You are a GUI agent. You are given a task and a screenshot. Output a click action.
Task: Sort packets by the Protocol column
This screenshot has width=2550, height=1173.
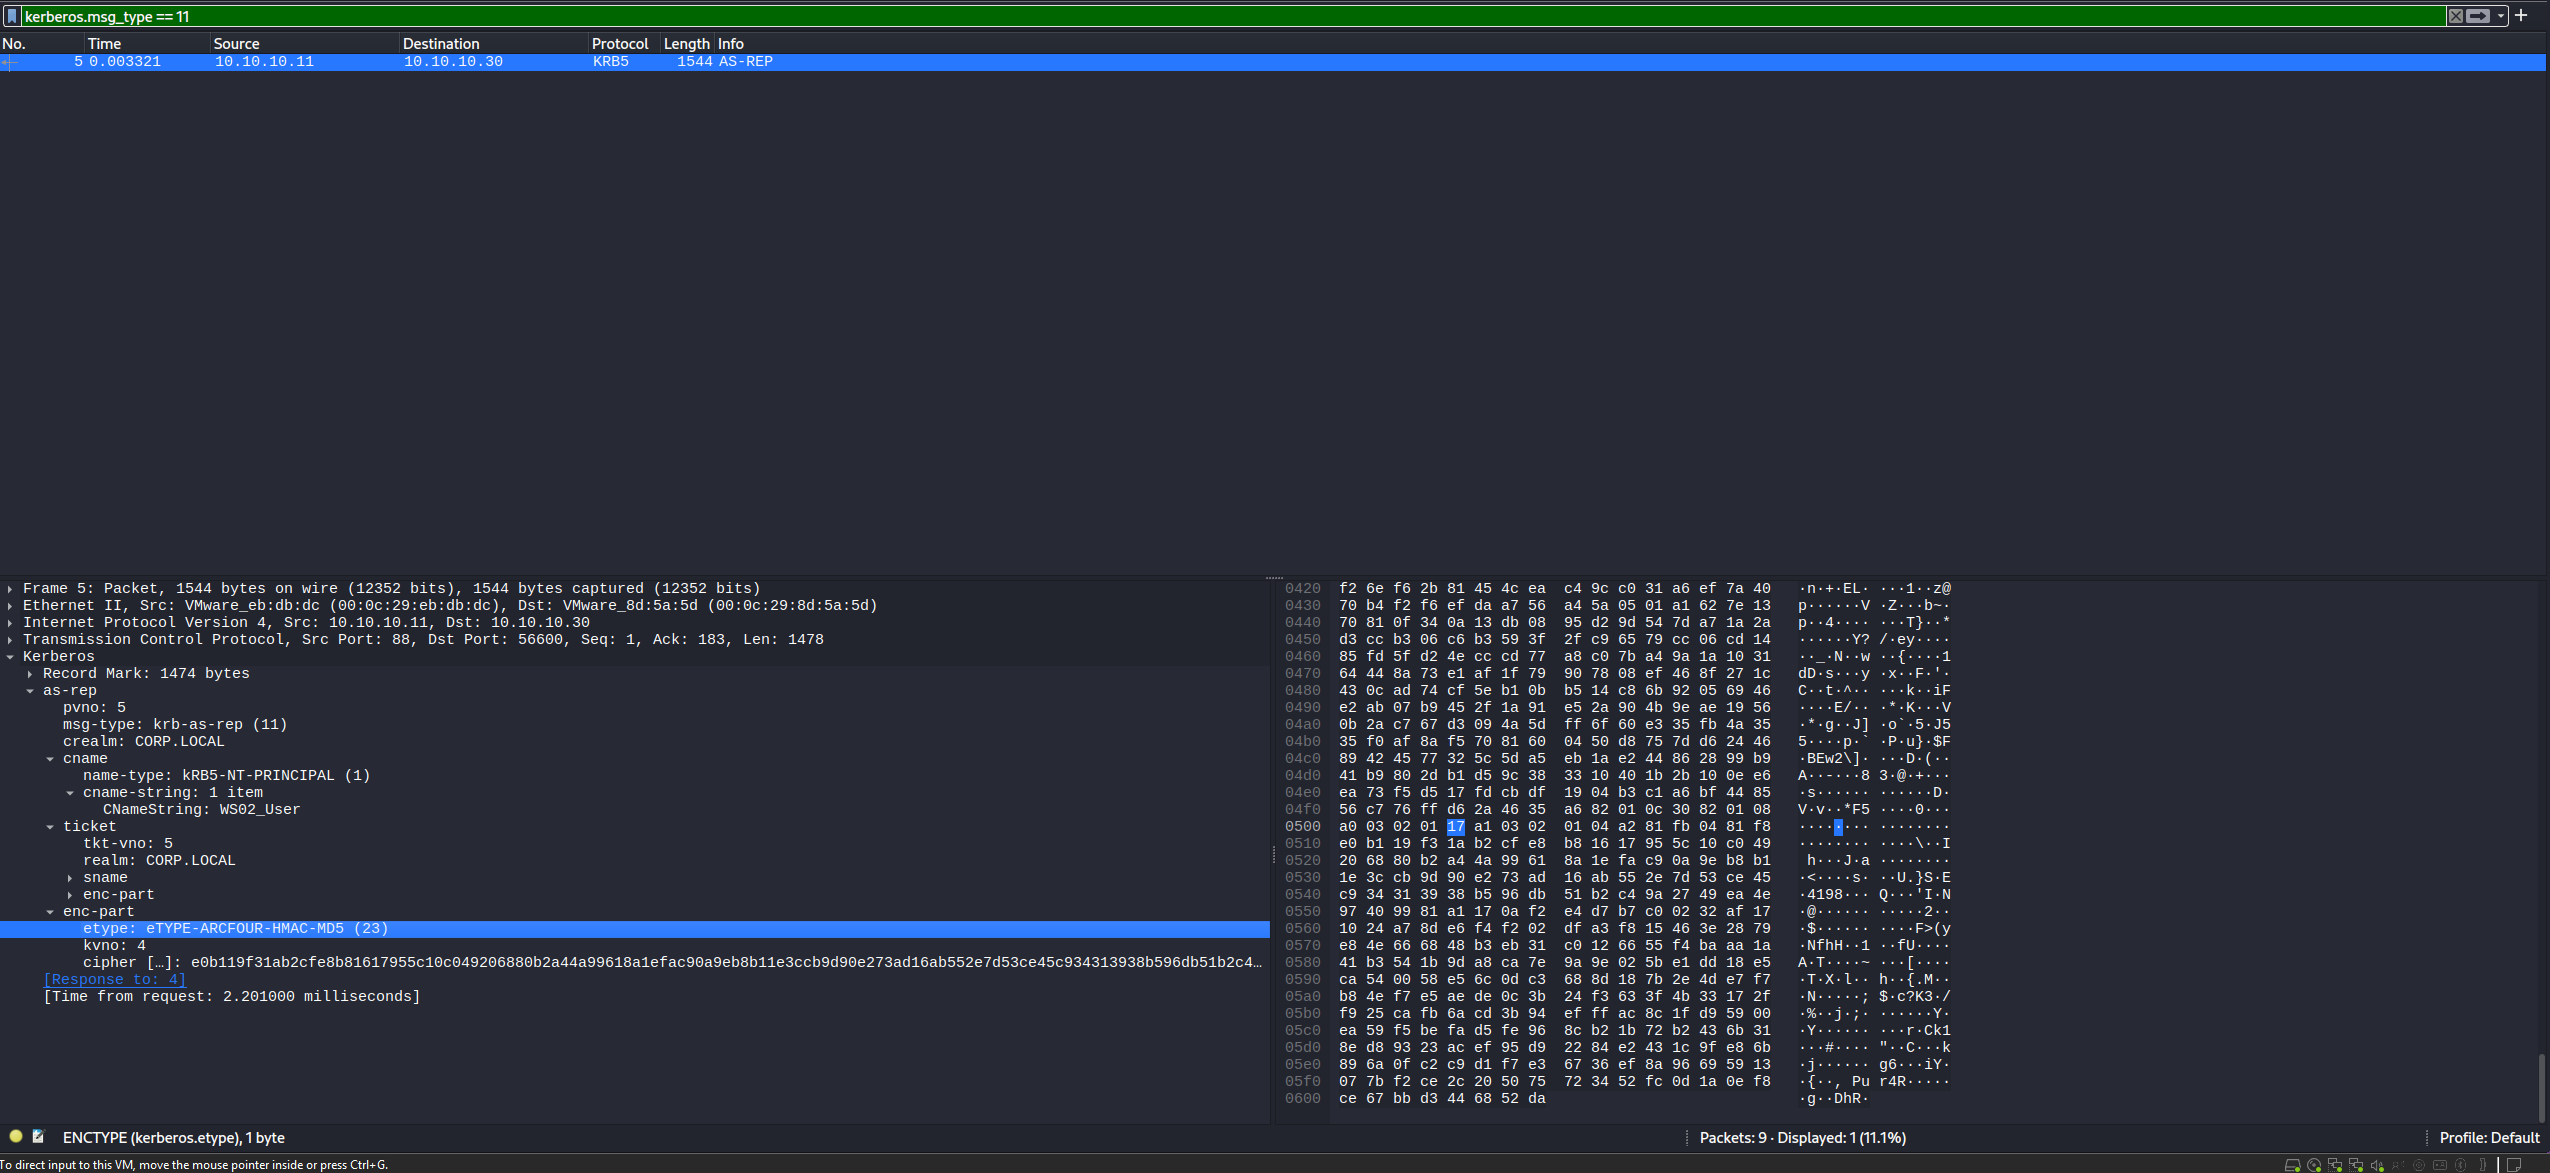[x=625, y=44]
